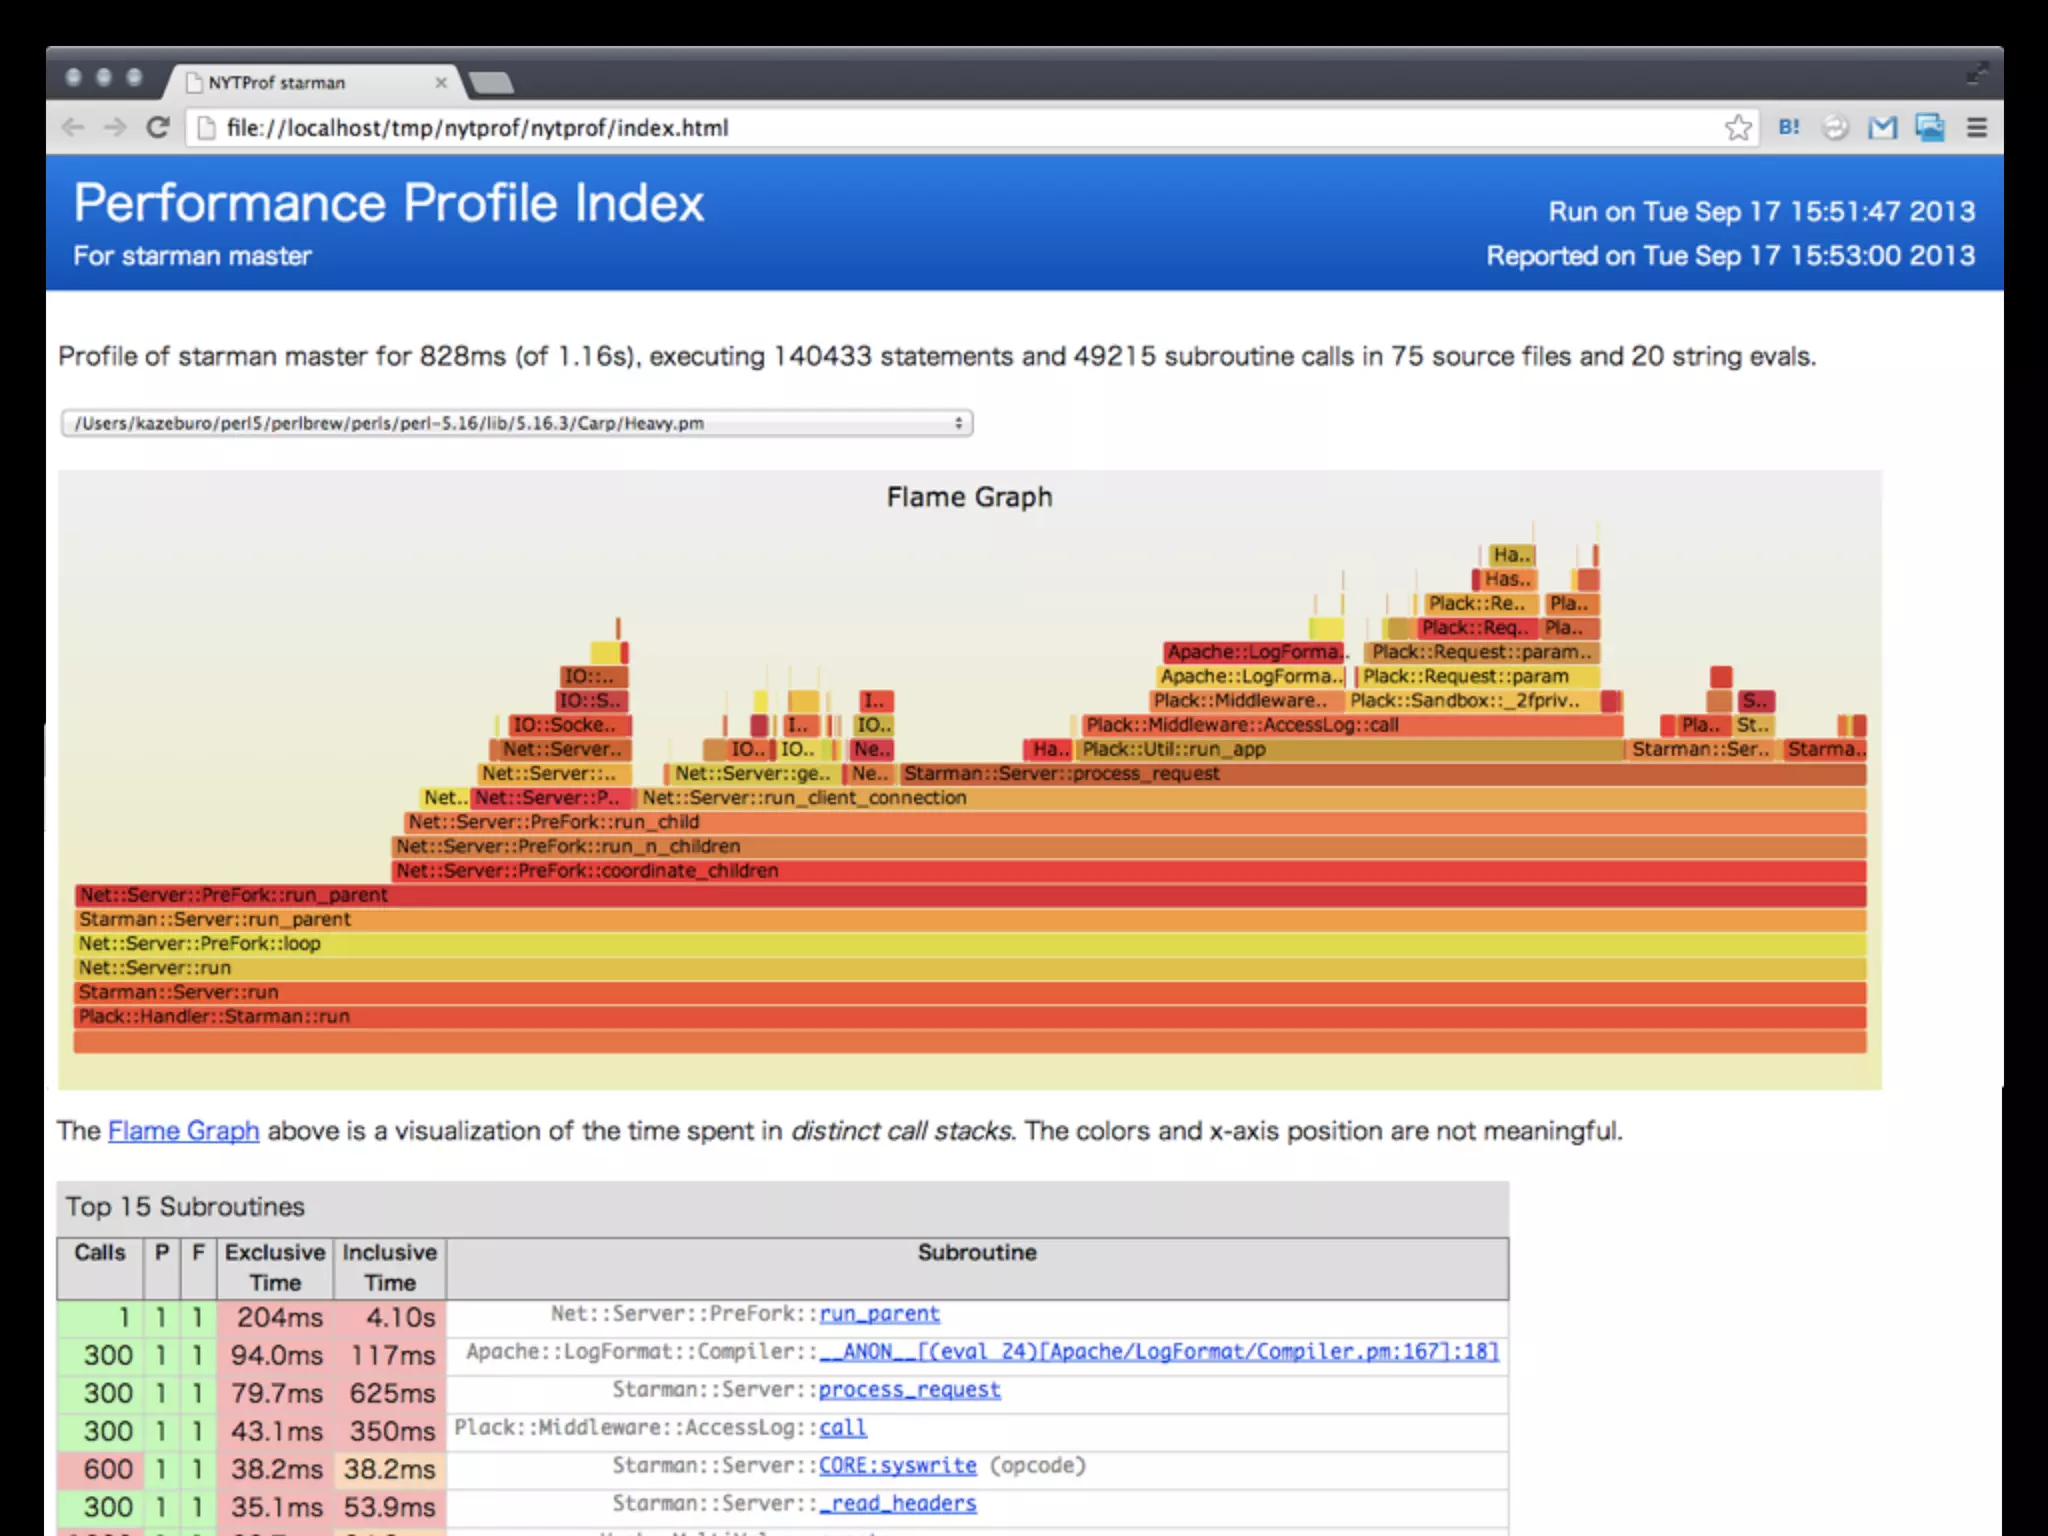Click the CORE:syswrite opcode link
The image size is (2048, 1536).
(x=897, y=1466)
